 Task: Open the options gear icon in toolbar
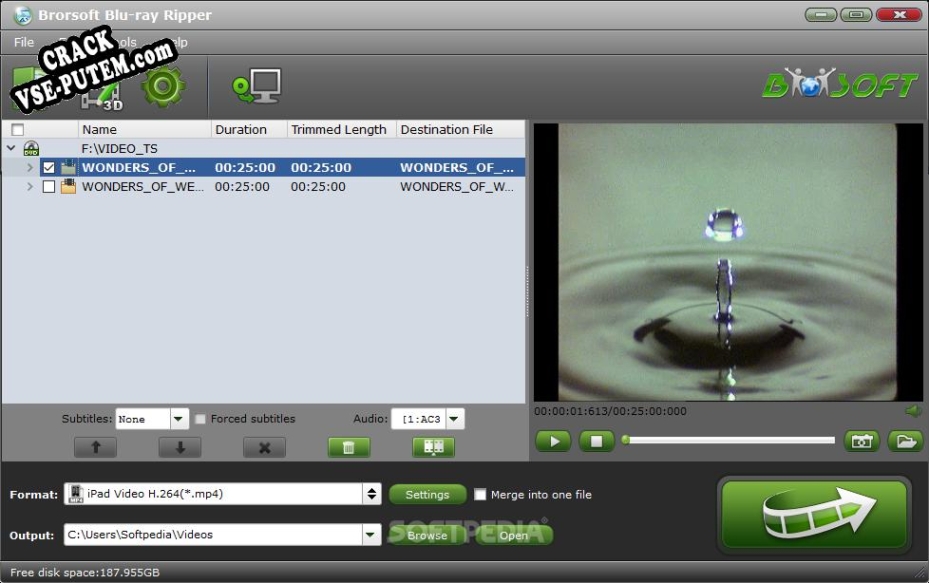pyautogui.click(x=163, y=87)
